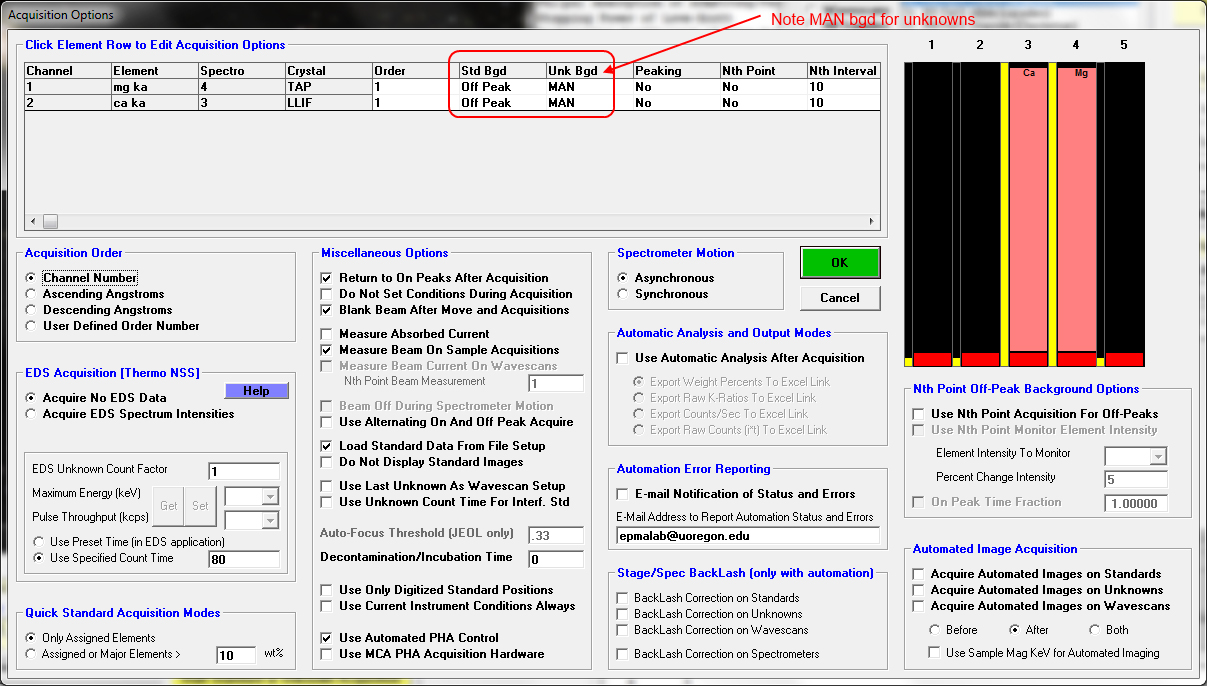Open the EDS Acquisition Help button
1207x686 pixels.
tap(256, 391)
